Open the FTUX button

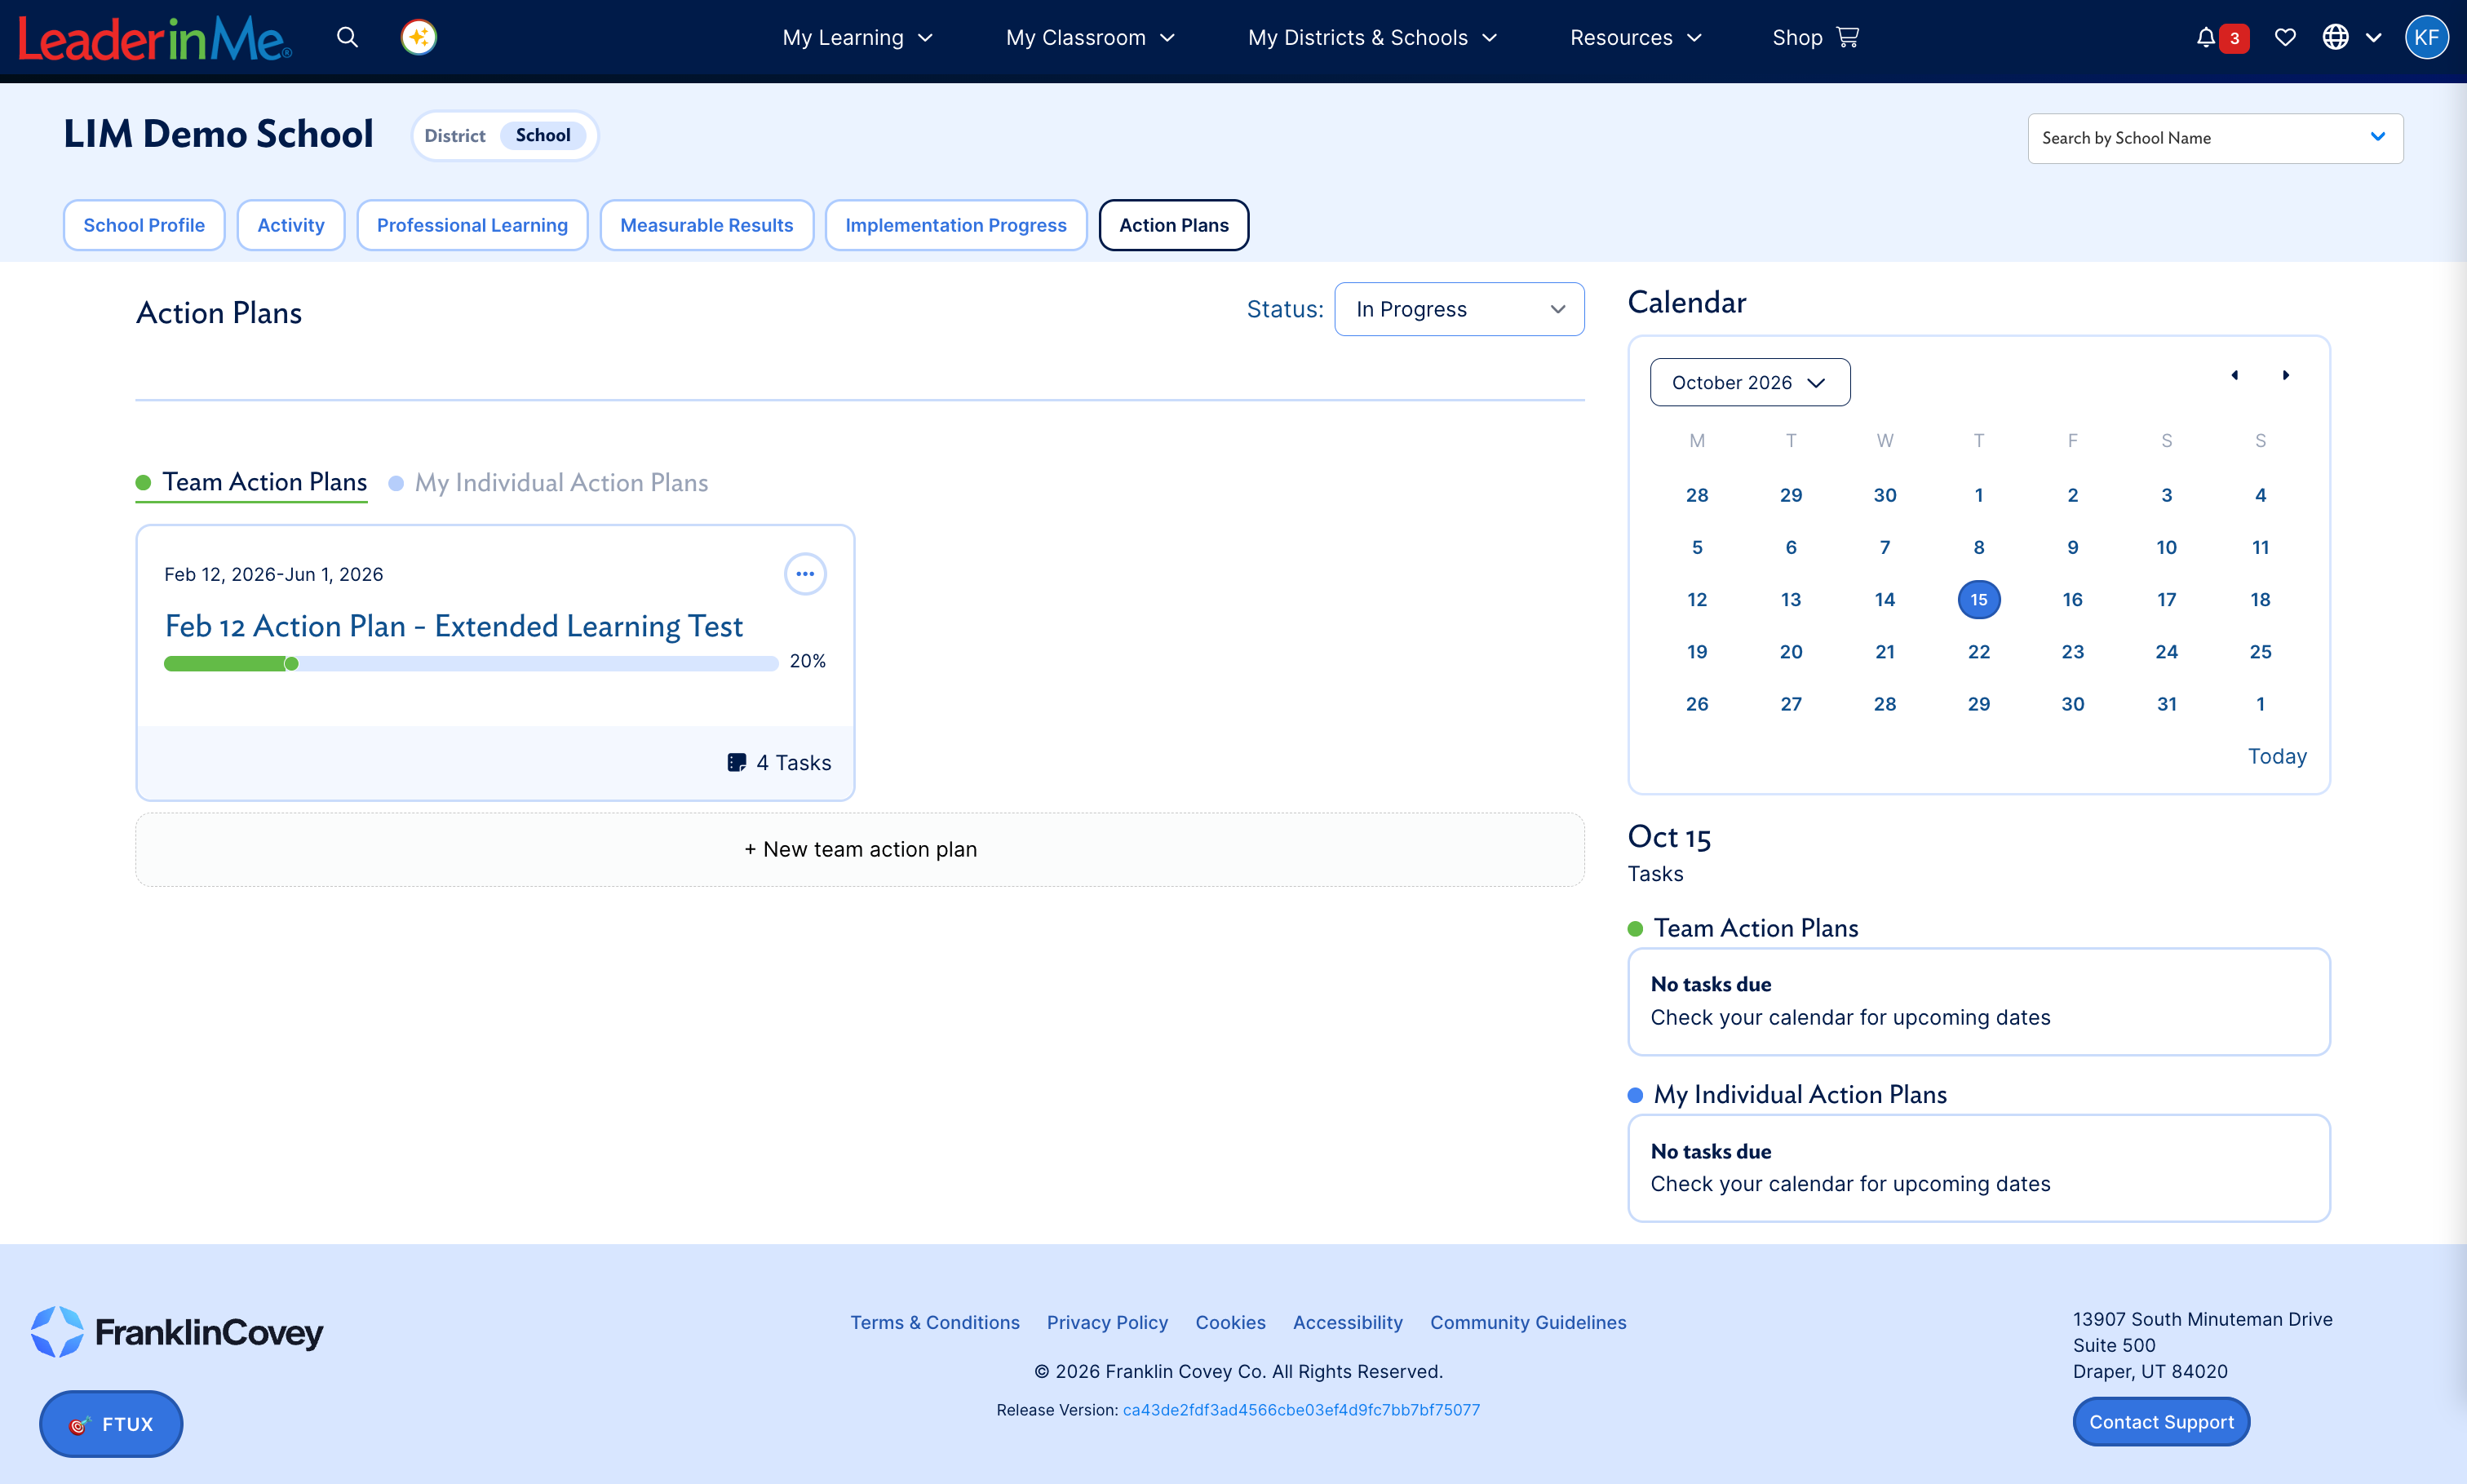coord(111,1424)
